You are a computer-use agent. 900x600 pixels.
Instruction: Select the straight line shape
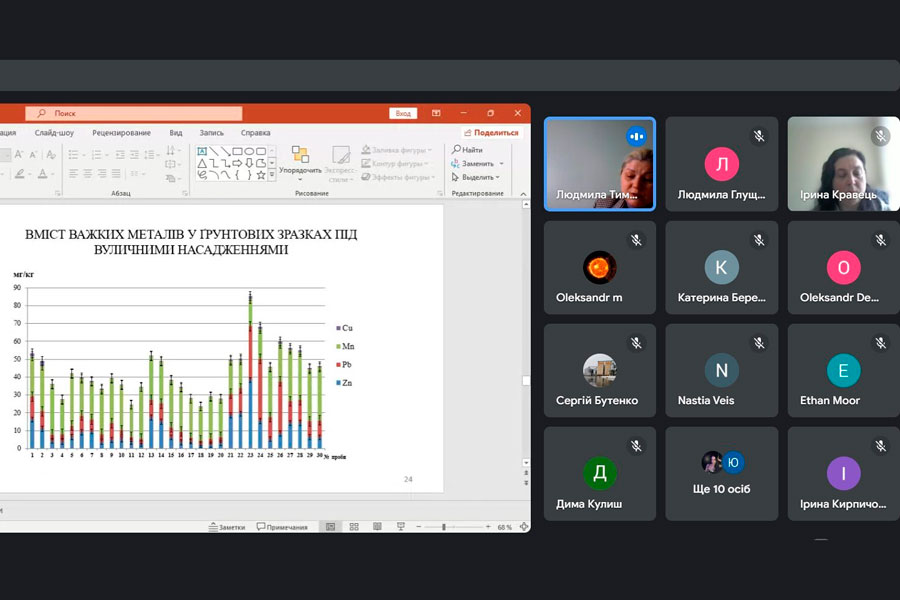[214, 151]
